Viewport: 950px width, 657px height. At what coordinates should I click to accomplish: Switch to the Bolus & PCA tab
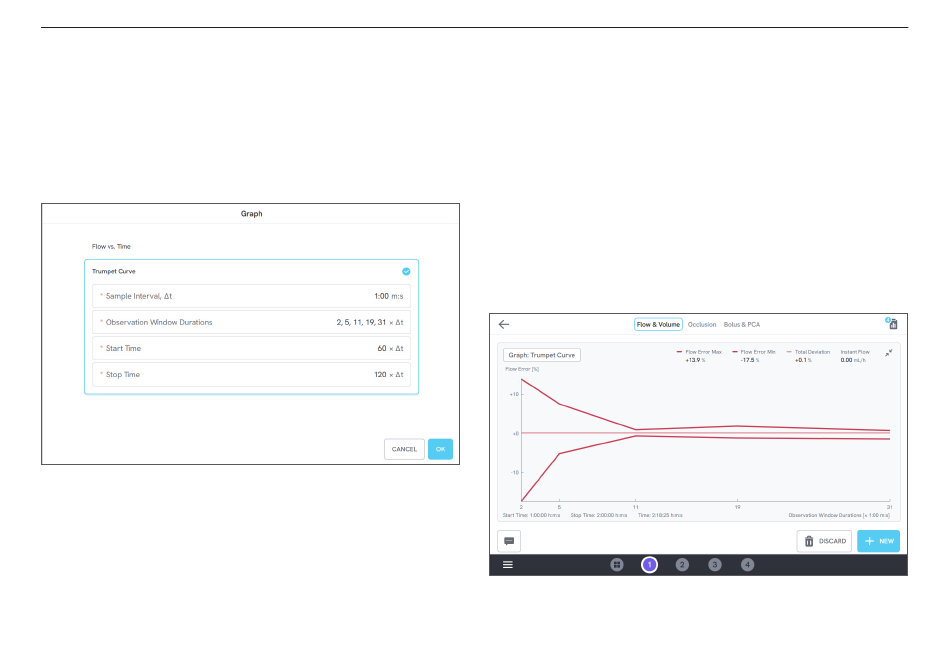(742, 324)
